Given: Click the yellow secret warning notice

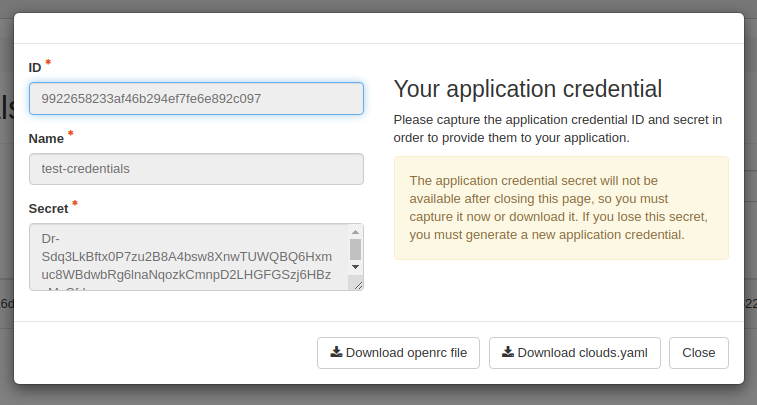Looking at the screenshot, I should [560, 208].
